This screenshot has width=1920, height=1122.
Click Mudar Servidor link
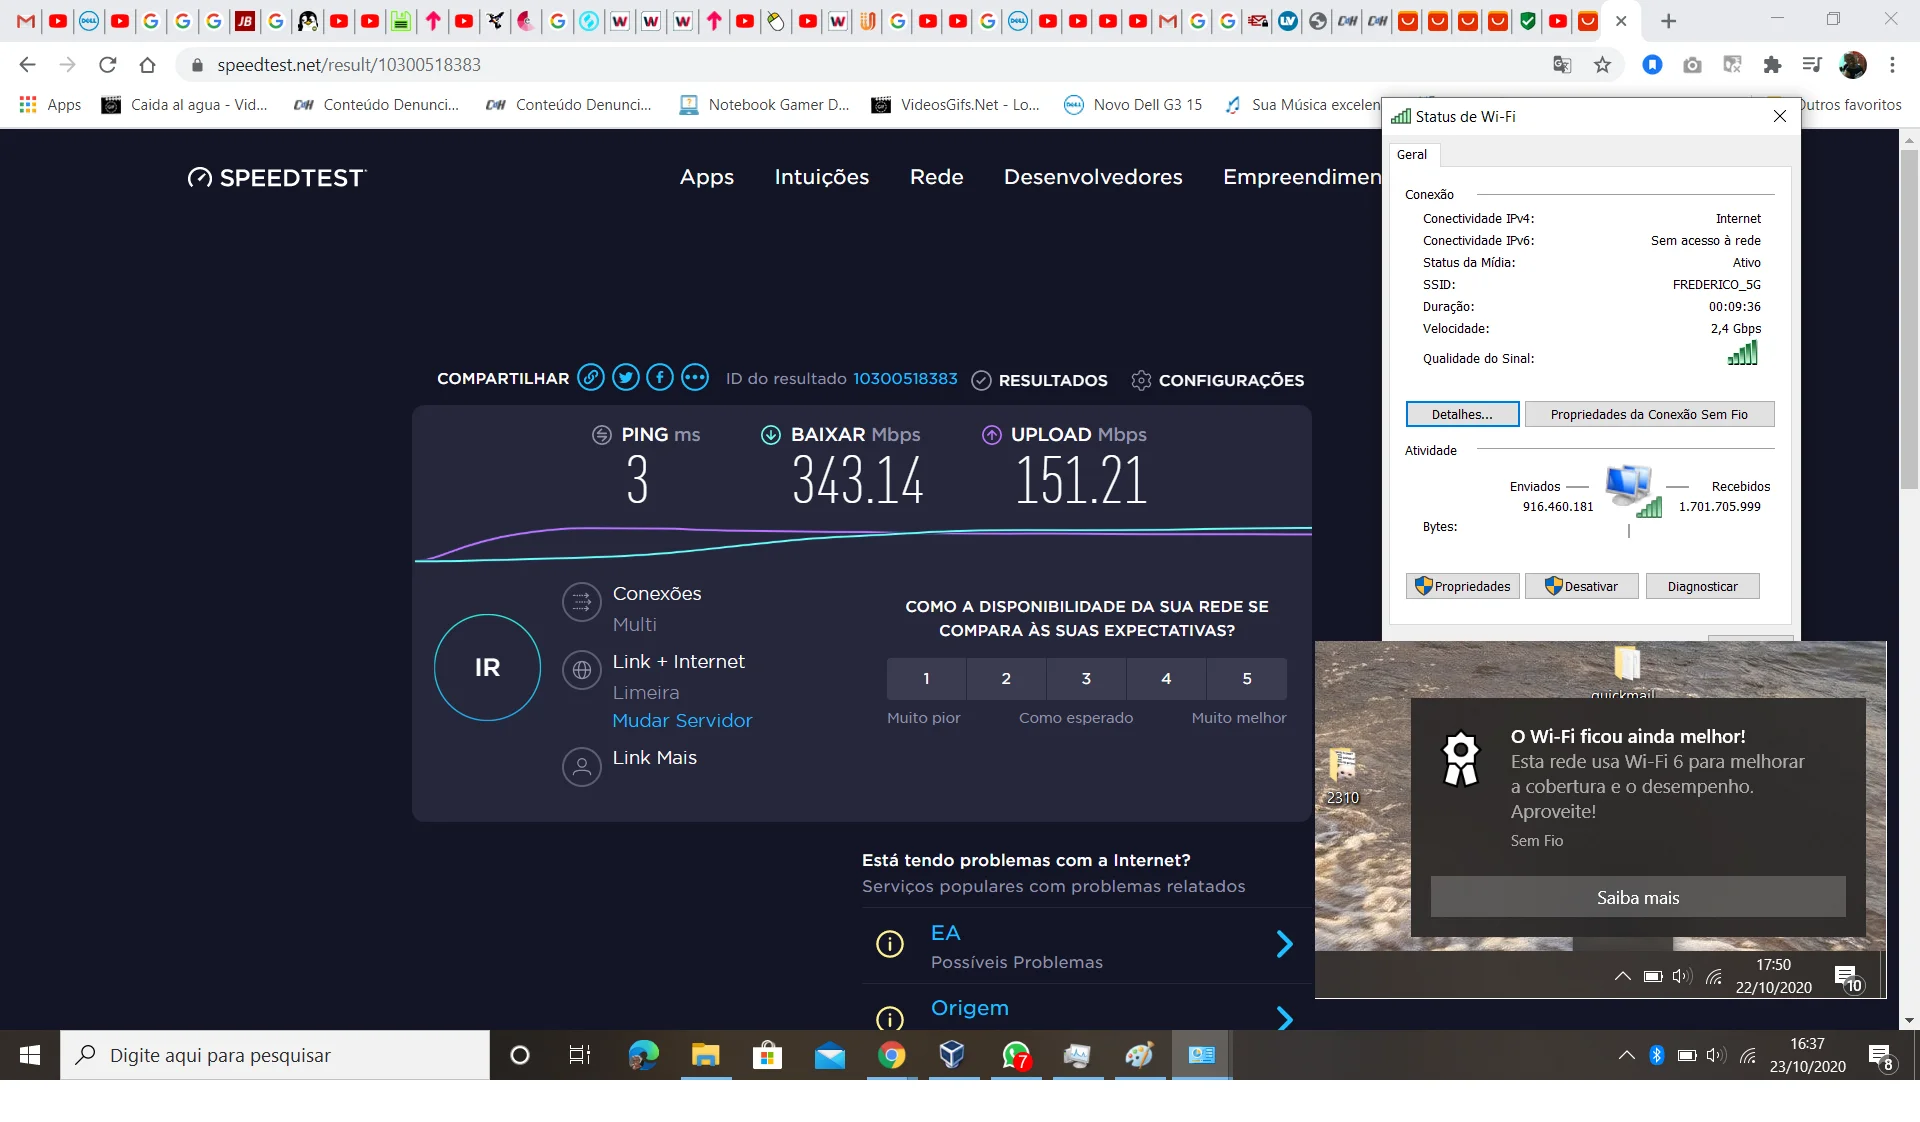pos(682,721)
